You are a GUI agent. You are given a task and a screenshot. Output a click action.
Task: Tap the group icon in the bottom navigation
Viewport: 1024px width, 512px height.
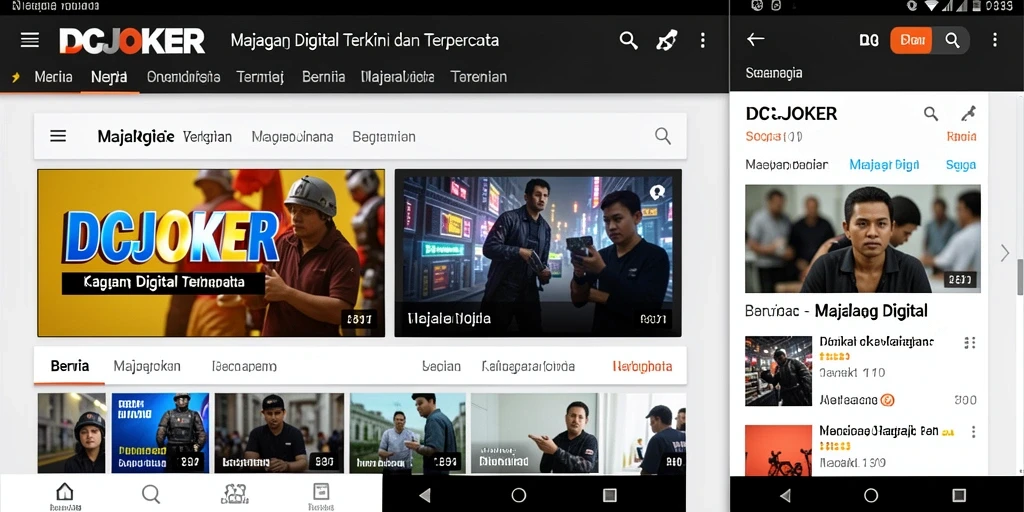coord(234,494)
